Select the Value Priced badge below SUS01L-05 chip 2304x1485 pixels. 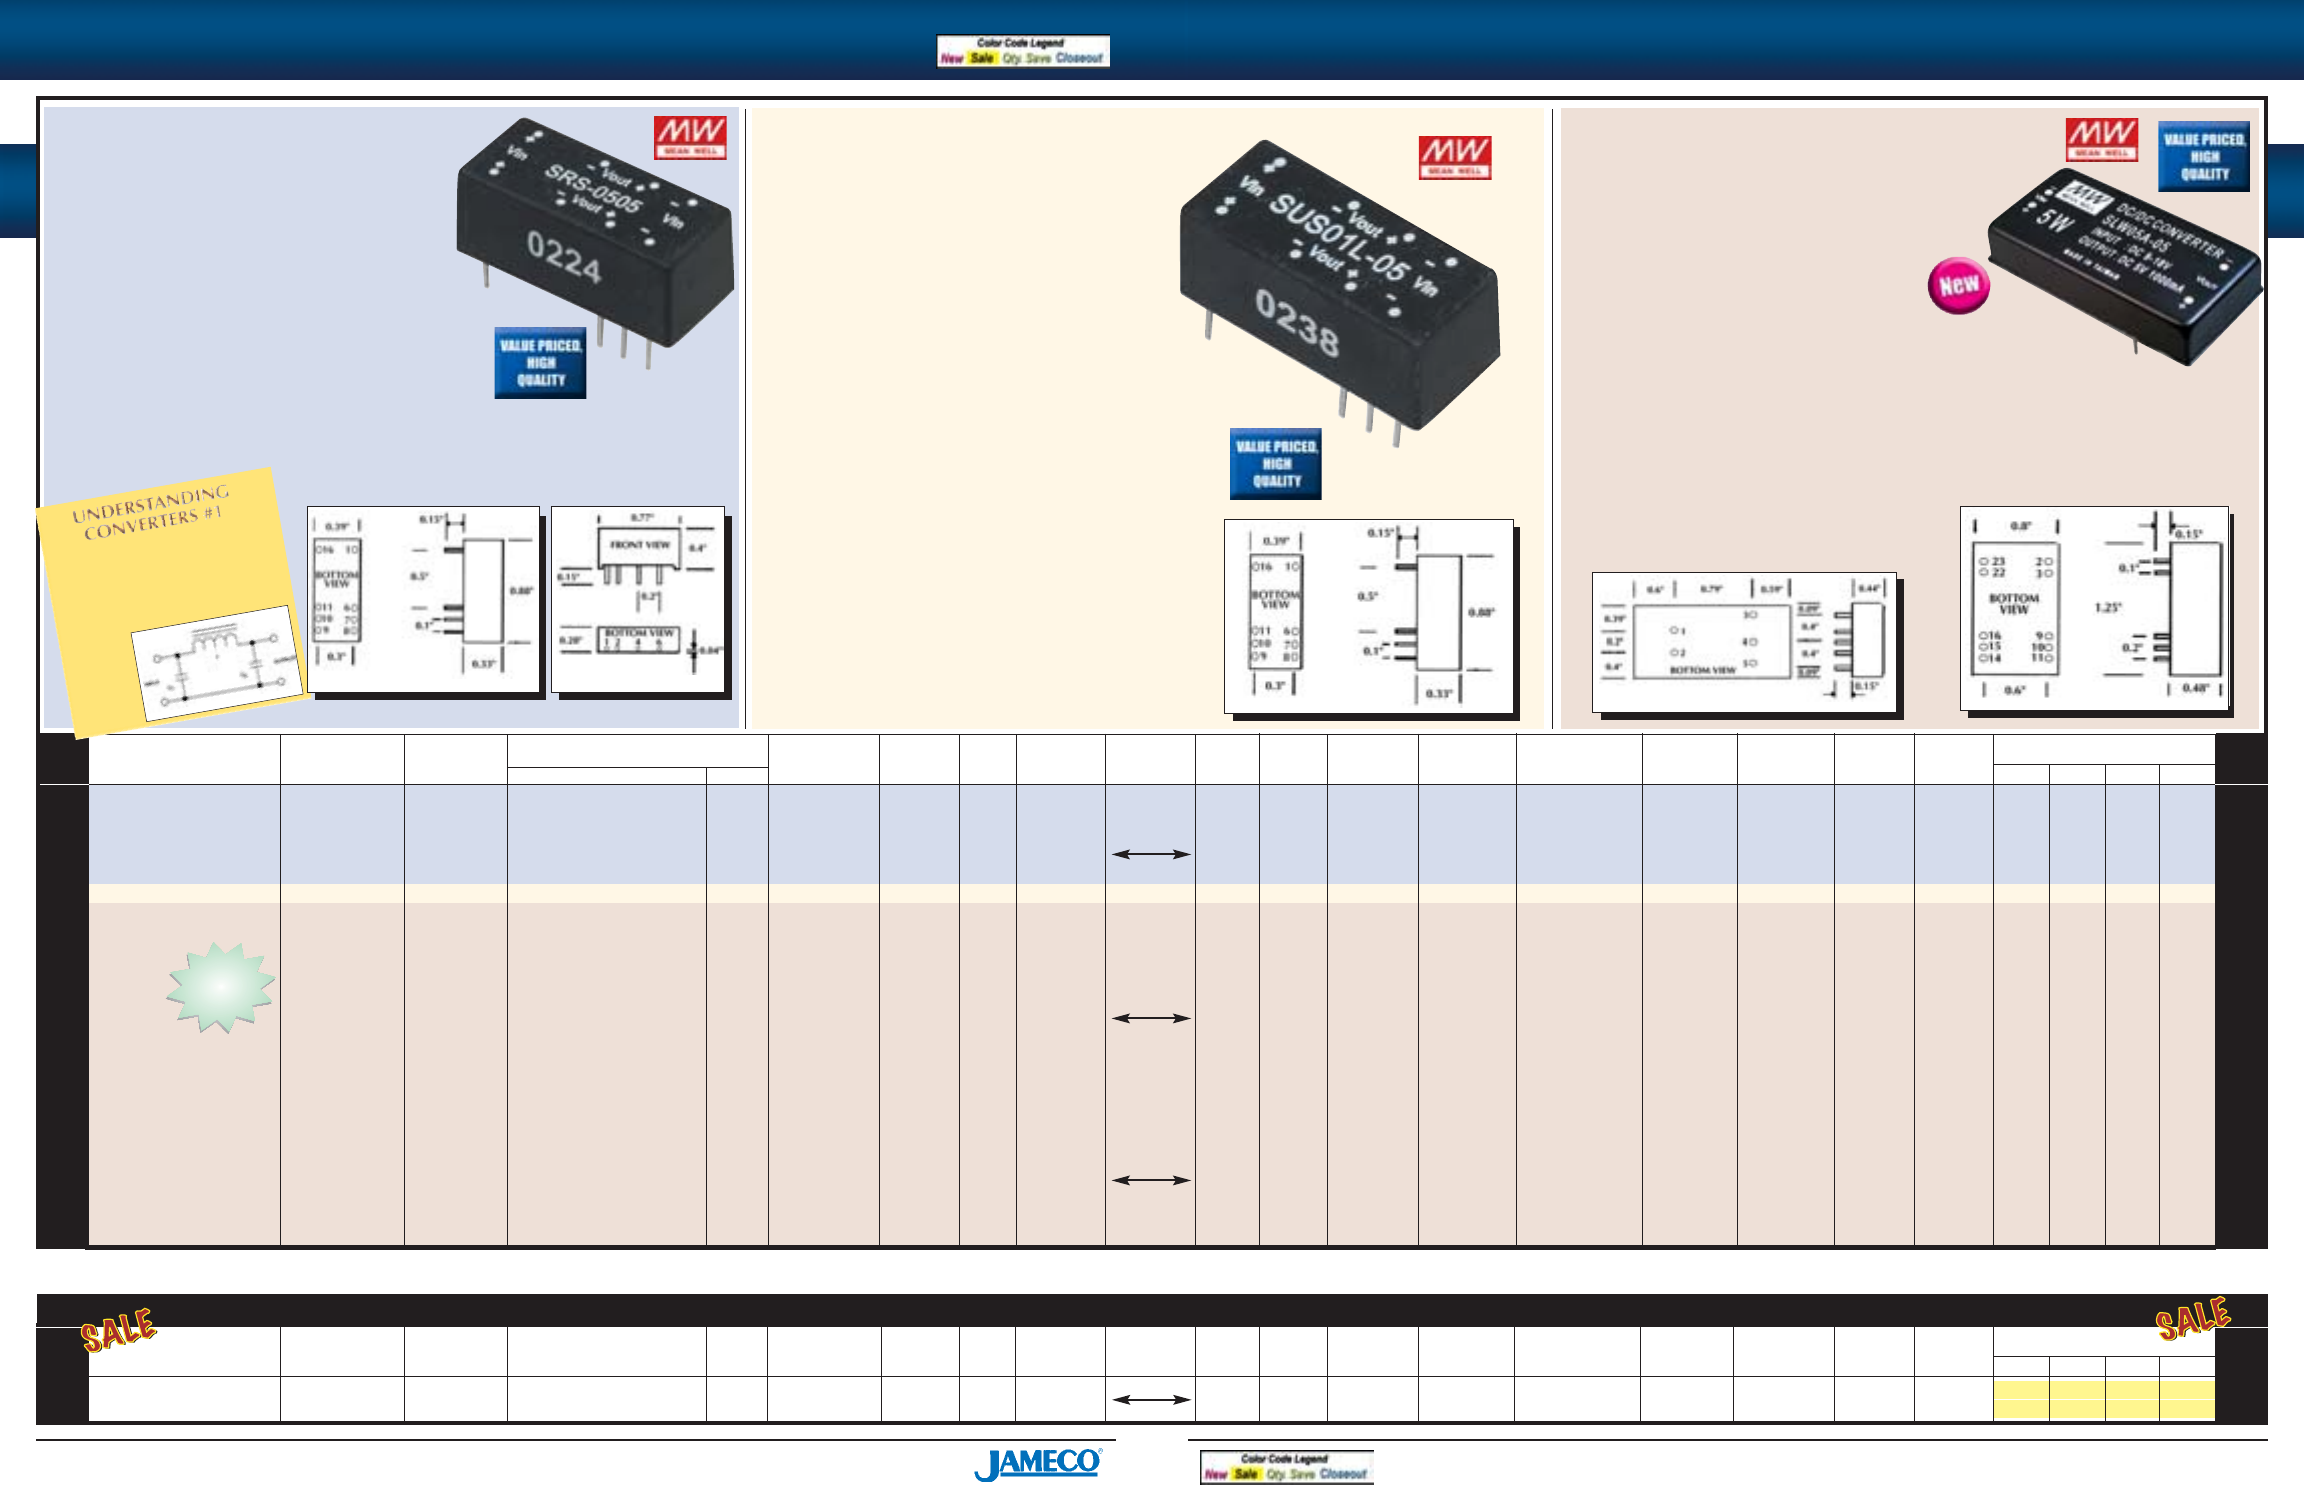point(1276,464)
